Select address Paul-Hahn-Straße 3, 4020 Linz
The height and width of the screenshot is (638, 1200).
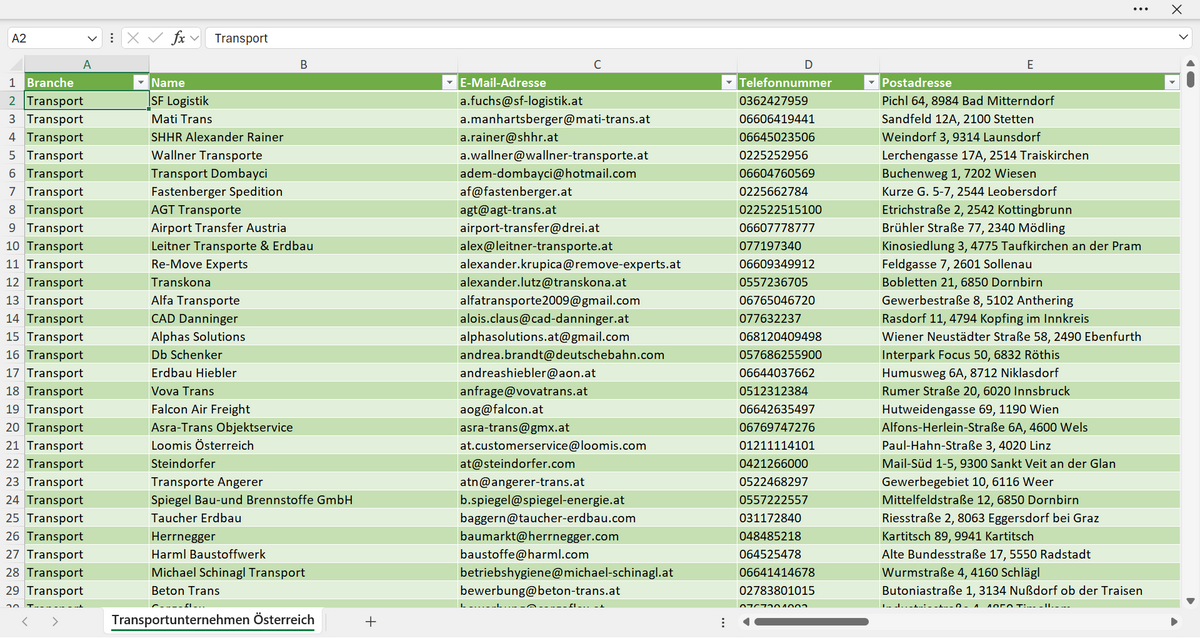point(1030,445)
